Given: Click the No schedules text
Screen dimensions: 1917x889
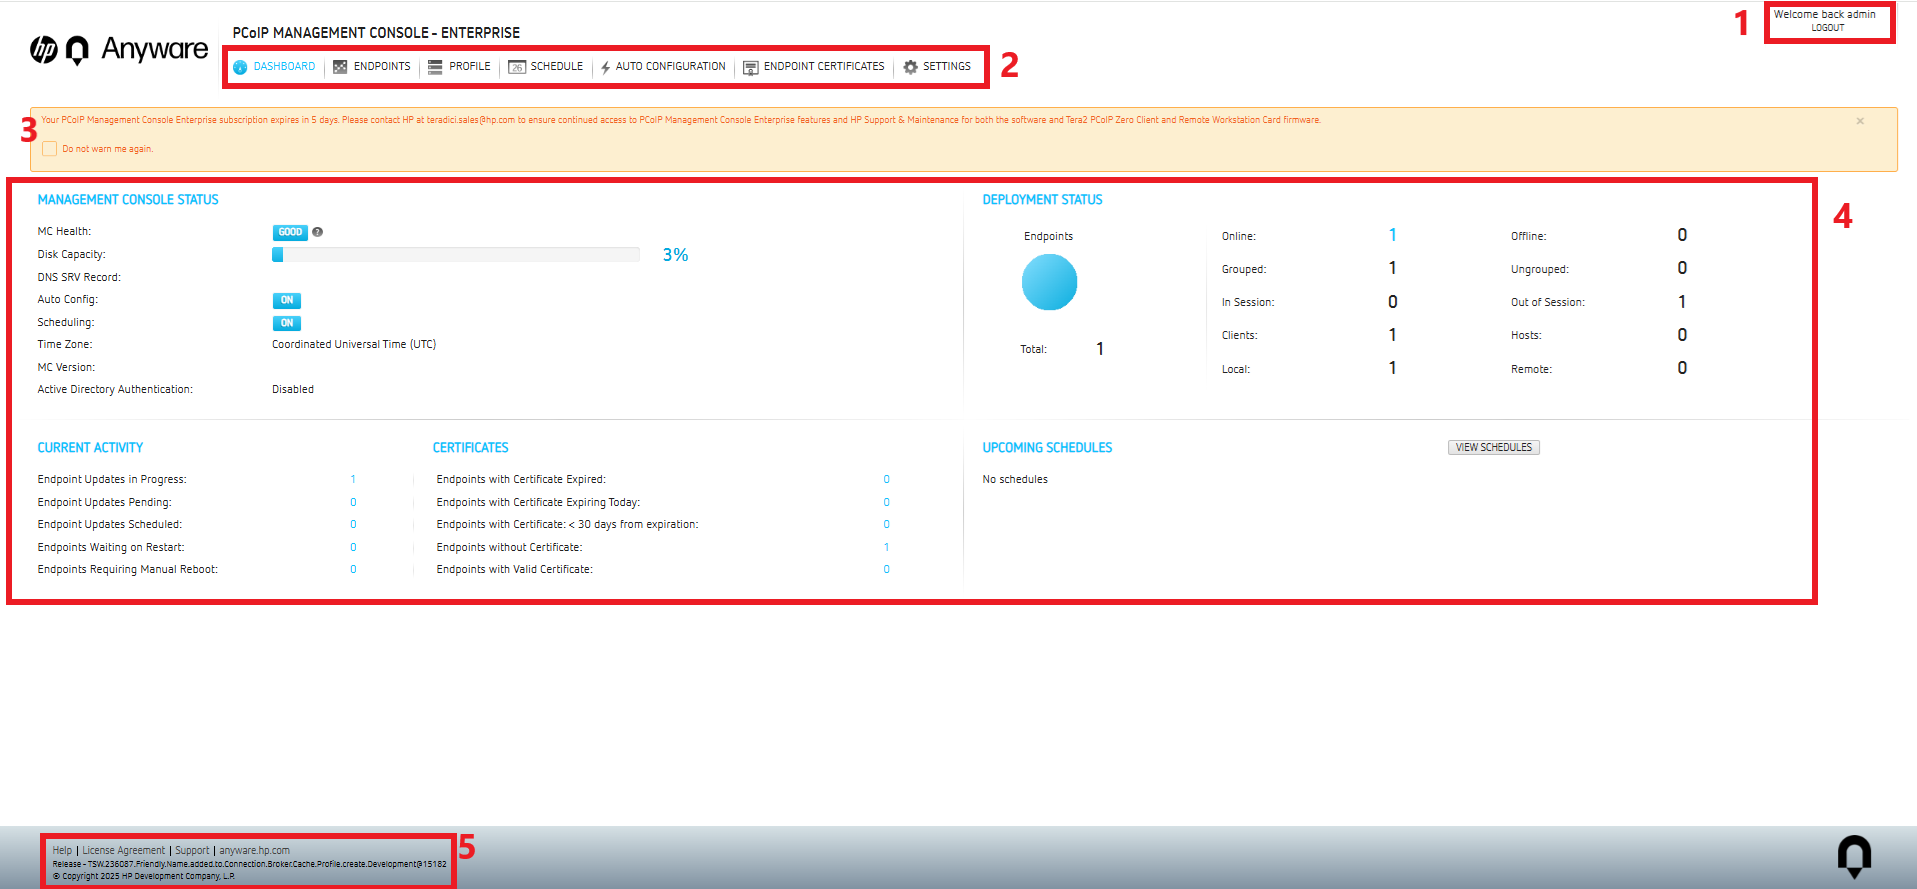Looking at the screenshot, I should [1015, 480].
